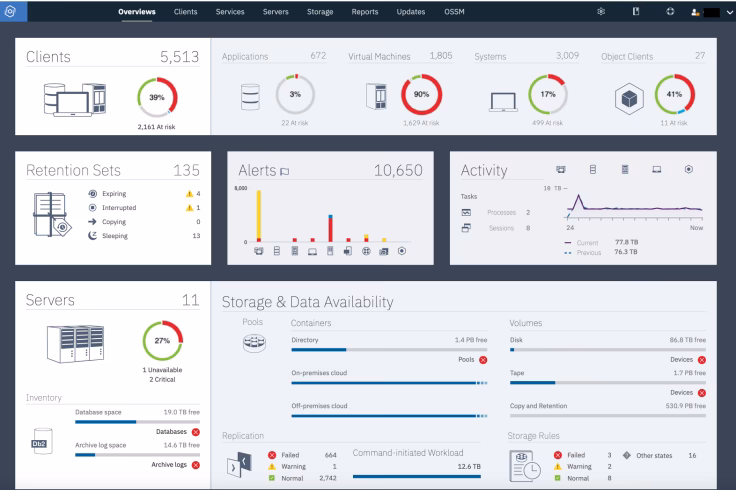Toggle the systems laptop filter in Activity panel
Screen dimensions: 736x490
pos(656,171)
